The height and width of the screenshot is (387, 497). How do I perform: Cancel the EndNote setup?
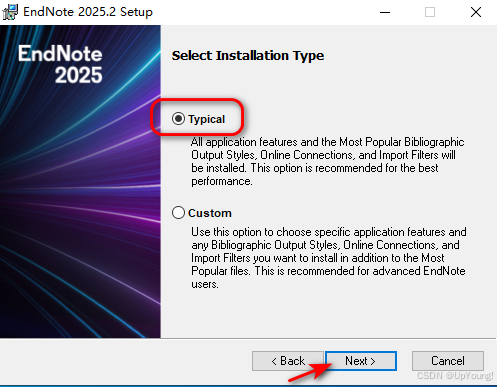coord(448,361)
